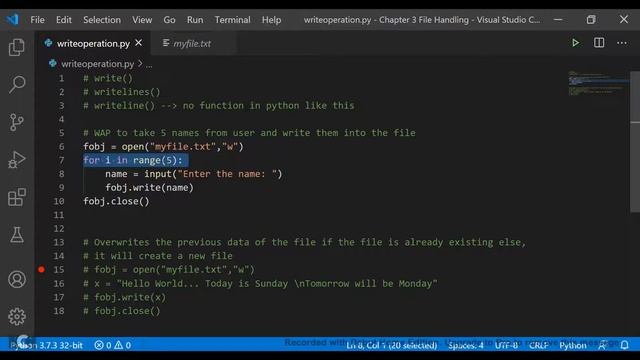Image resolution: width=640 pixels, height=360 pixels.
Task: Open the Run menu
Action: pos(195,20)
